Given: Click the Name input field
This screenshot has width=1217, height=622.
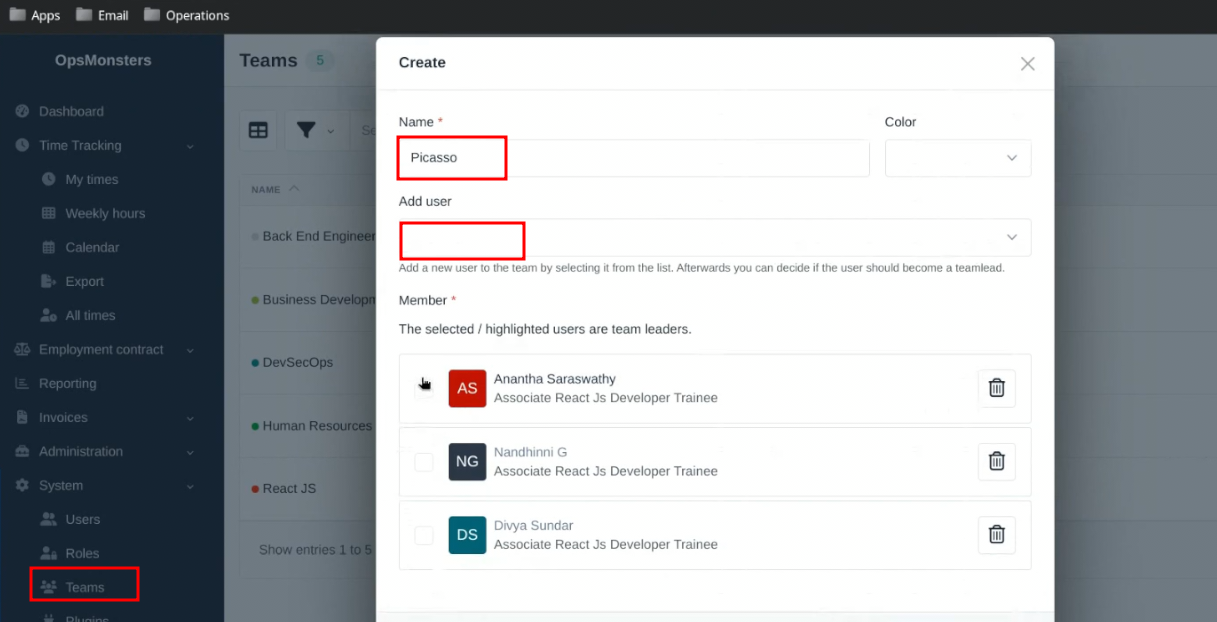Looking at the screenshot, I should click(x=634, y=158).
